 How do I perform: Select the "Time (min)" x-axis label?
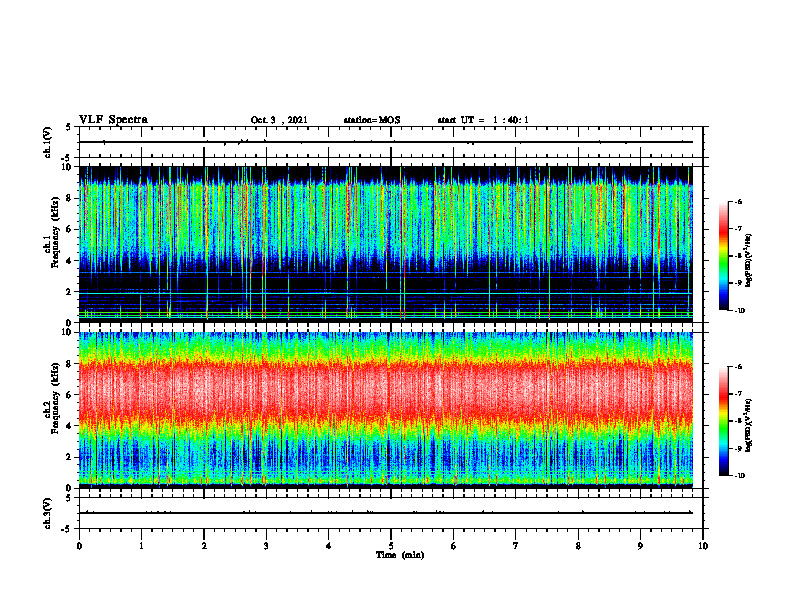tap(400, 555)
